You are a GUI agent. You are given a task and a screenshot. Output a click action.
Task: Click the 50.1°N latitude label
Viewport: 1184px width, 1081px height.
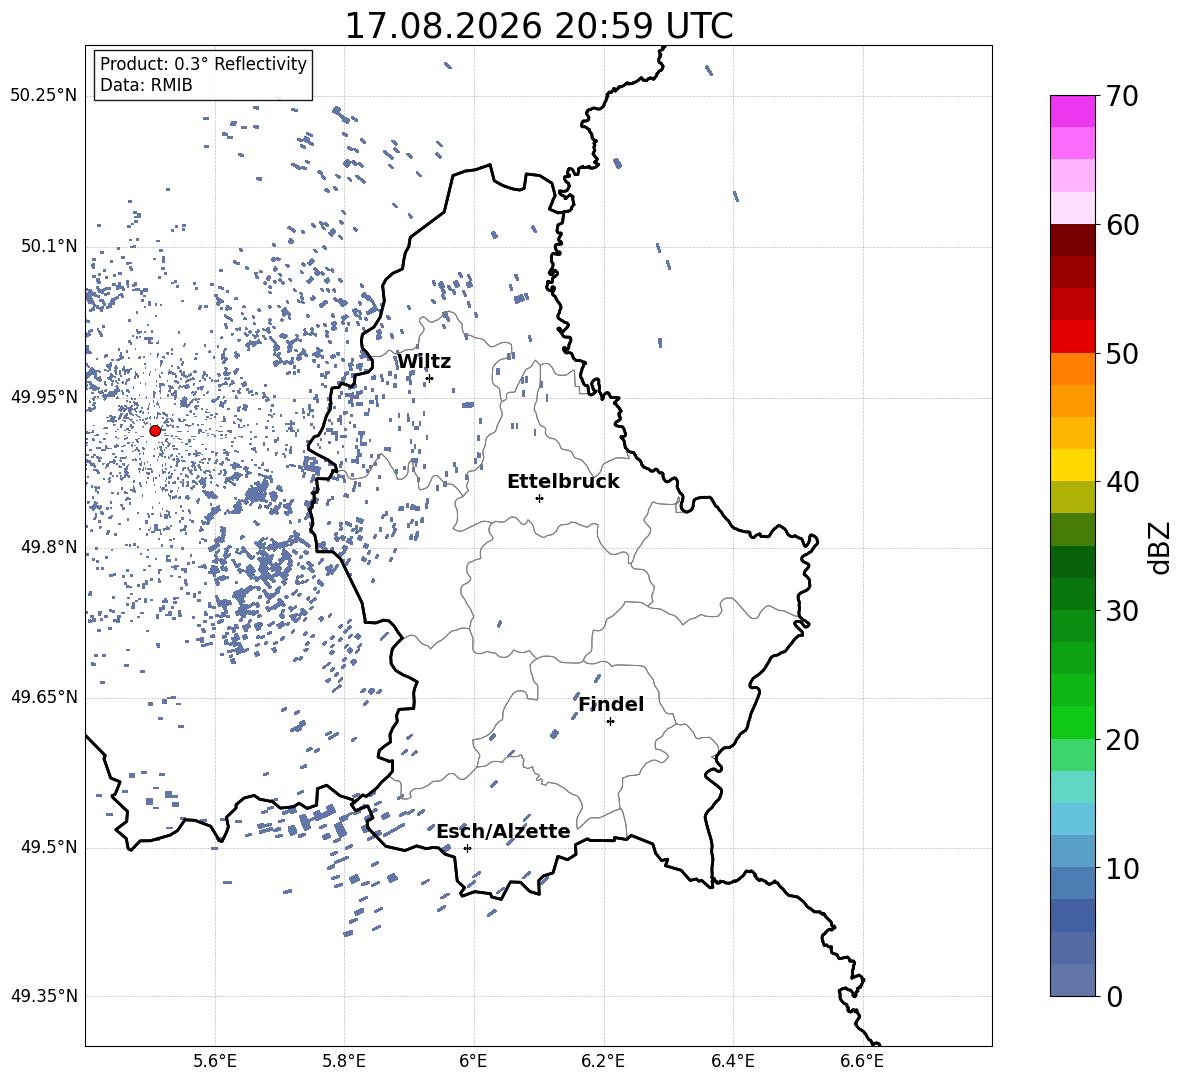pyautogui.click(x=49, y=247)
